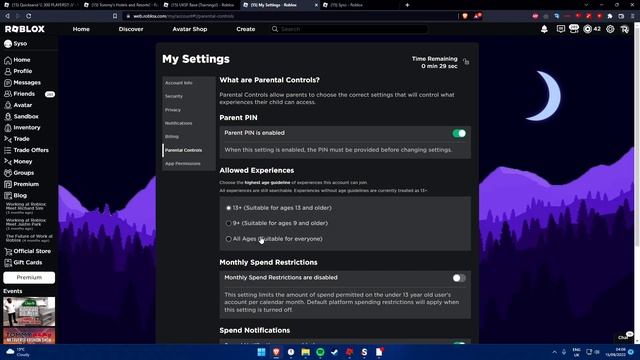Click the Time Remaining icon
The image size is (640, 360).
466,62
